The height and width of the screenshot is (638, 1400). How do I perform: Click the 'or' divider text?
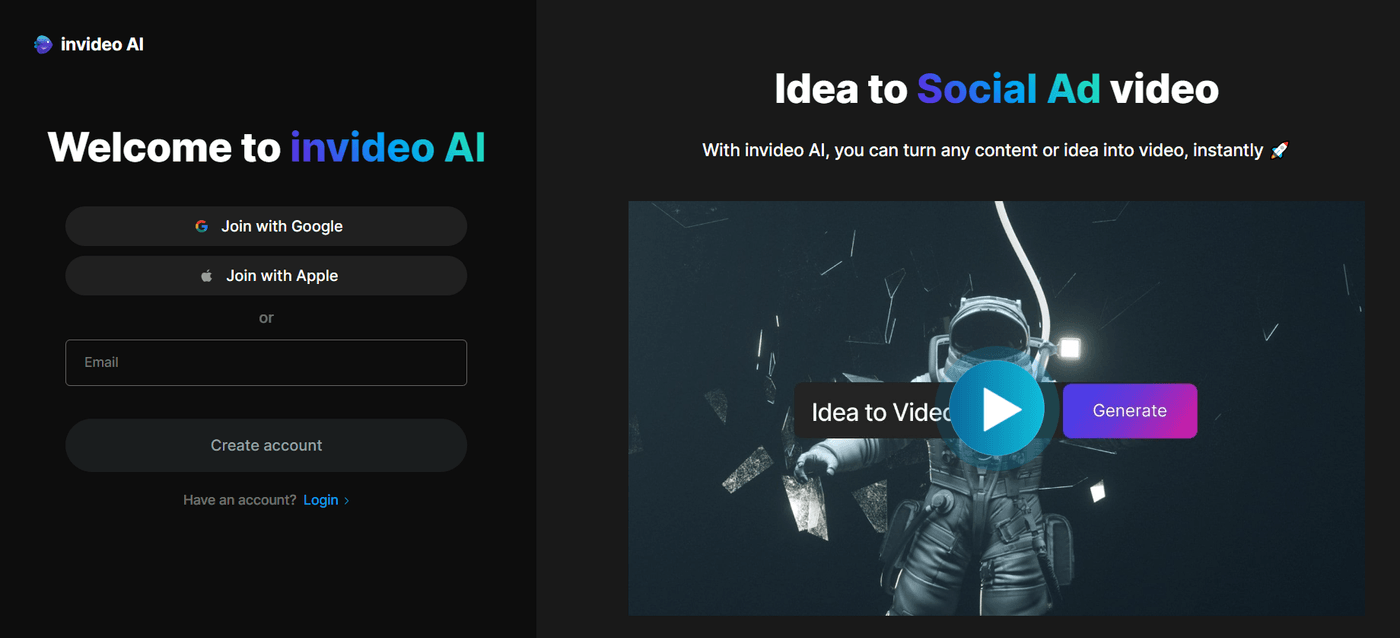coord(266,318)
